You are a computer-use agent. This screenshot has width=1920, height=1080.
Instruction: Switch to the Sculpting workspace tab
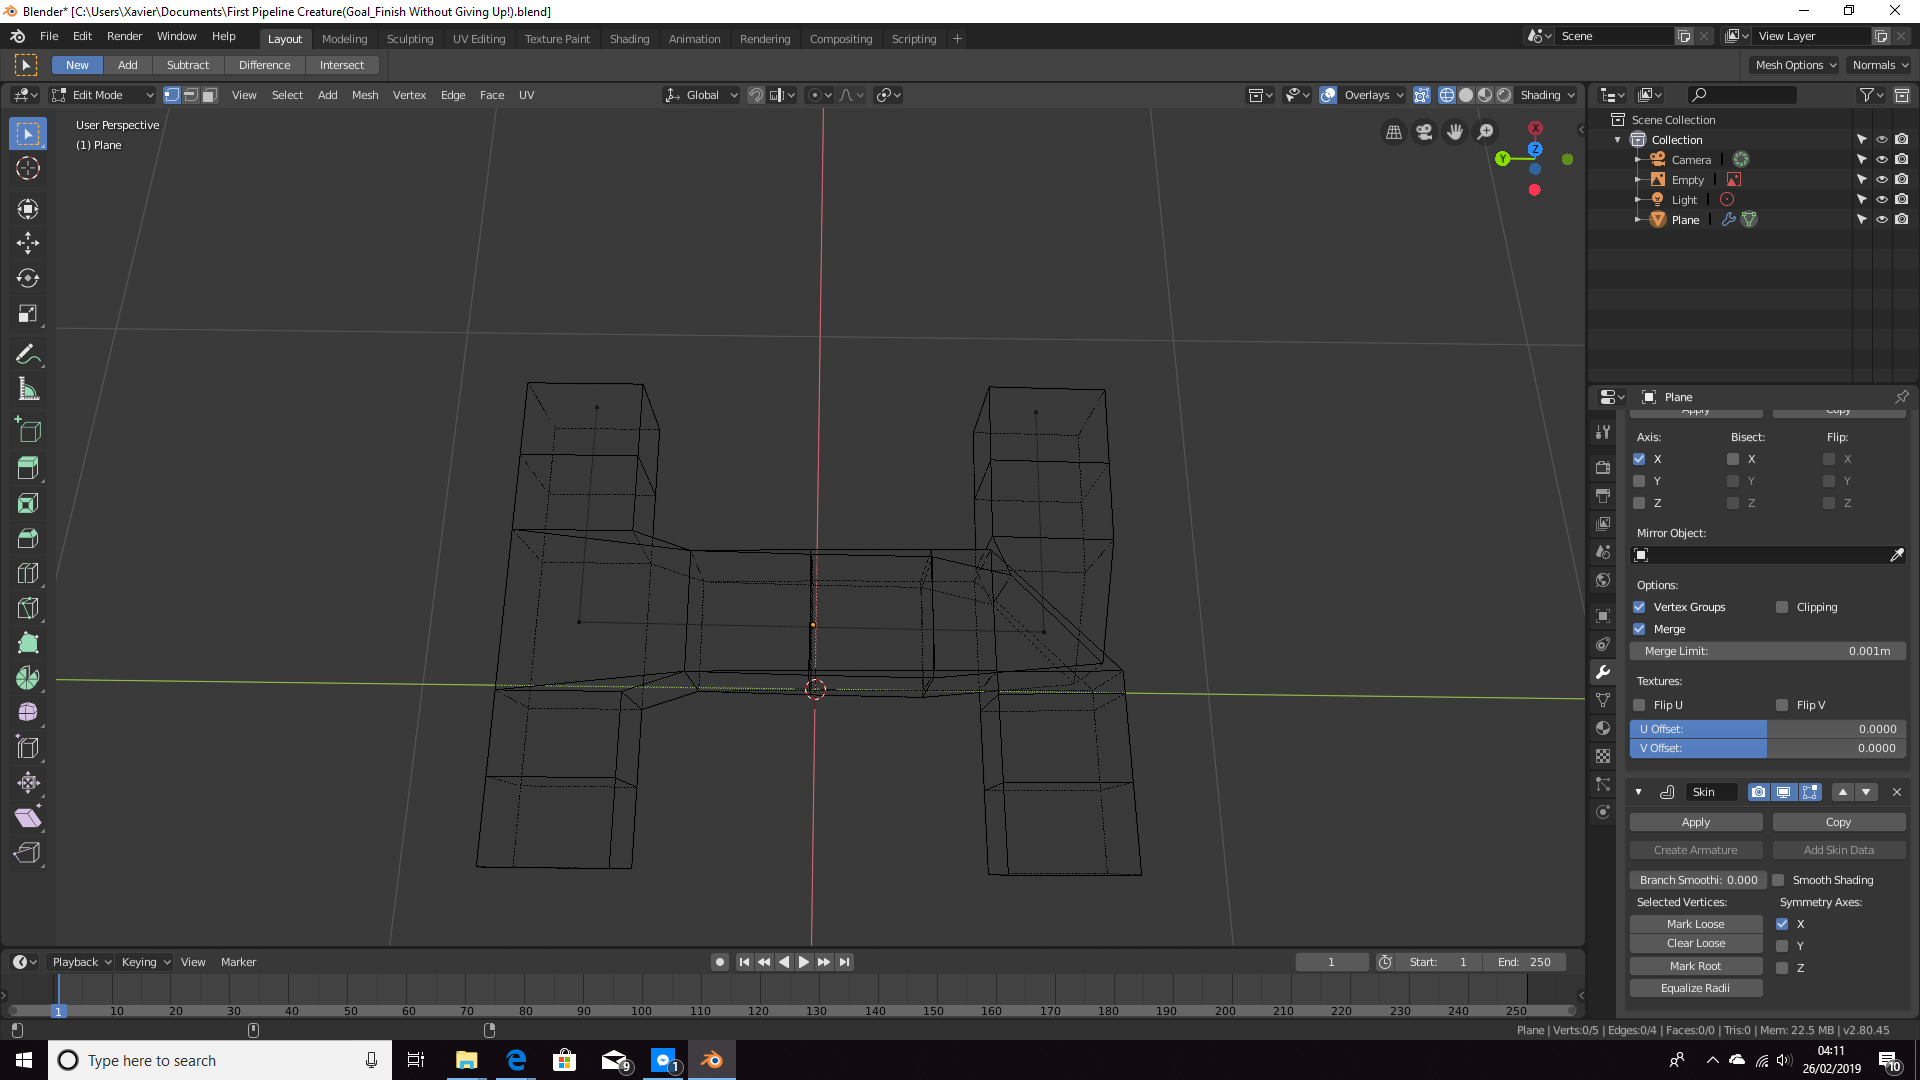coord(410,39)
